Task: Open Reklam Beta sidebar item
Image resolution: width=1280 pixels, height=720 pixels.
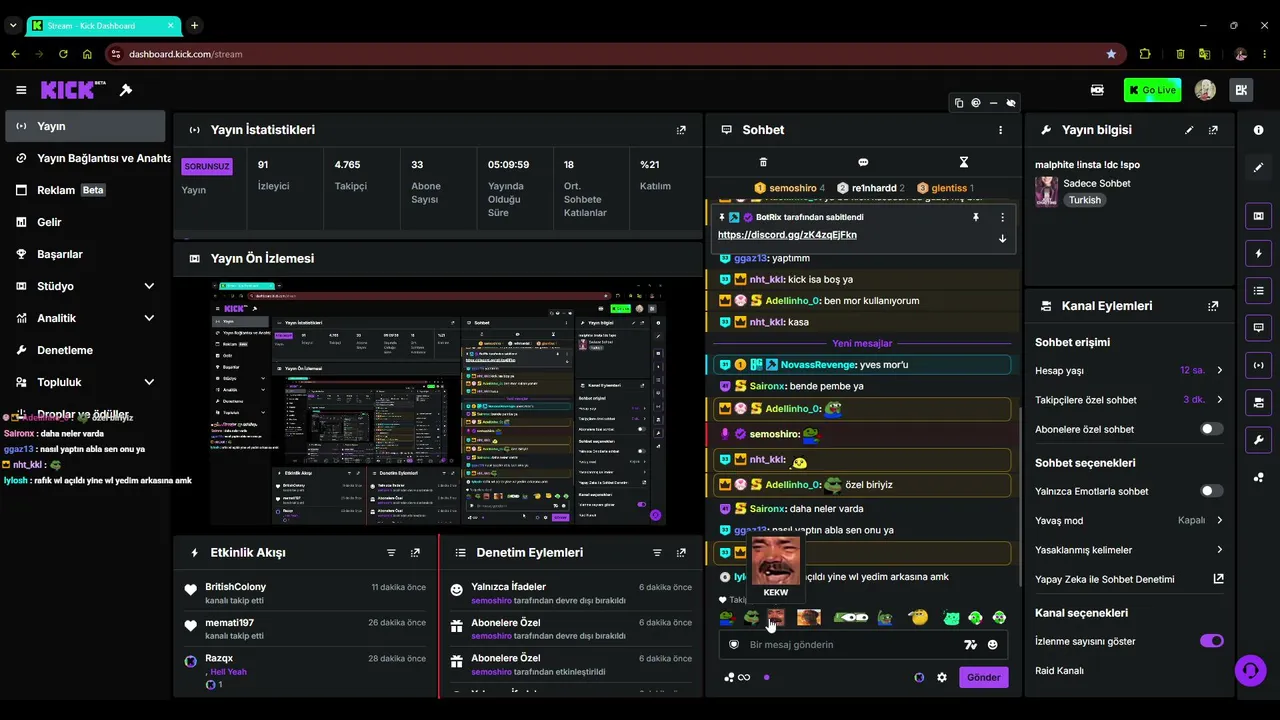Action: click(x=85, y=190)
